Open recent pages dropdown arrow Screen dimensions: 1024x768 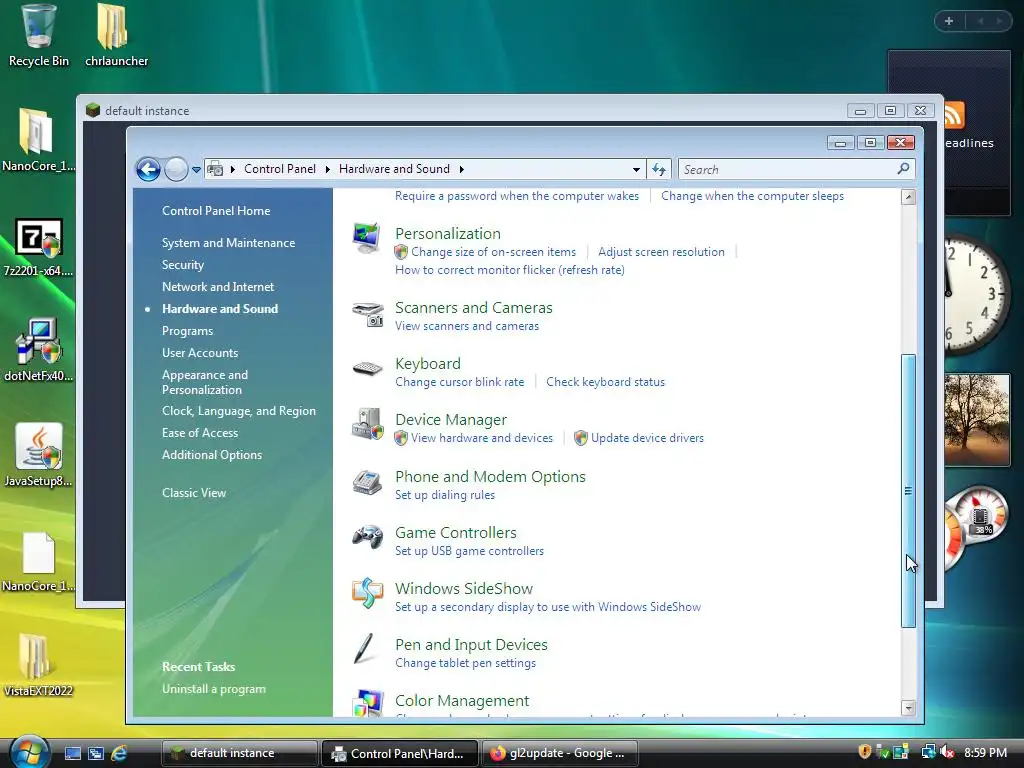coord(196,170)
